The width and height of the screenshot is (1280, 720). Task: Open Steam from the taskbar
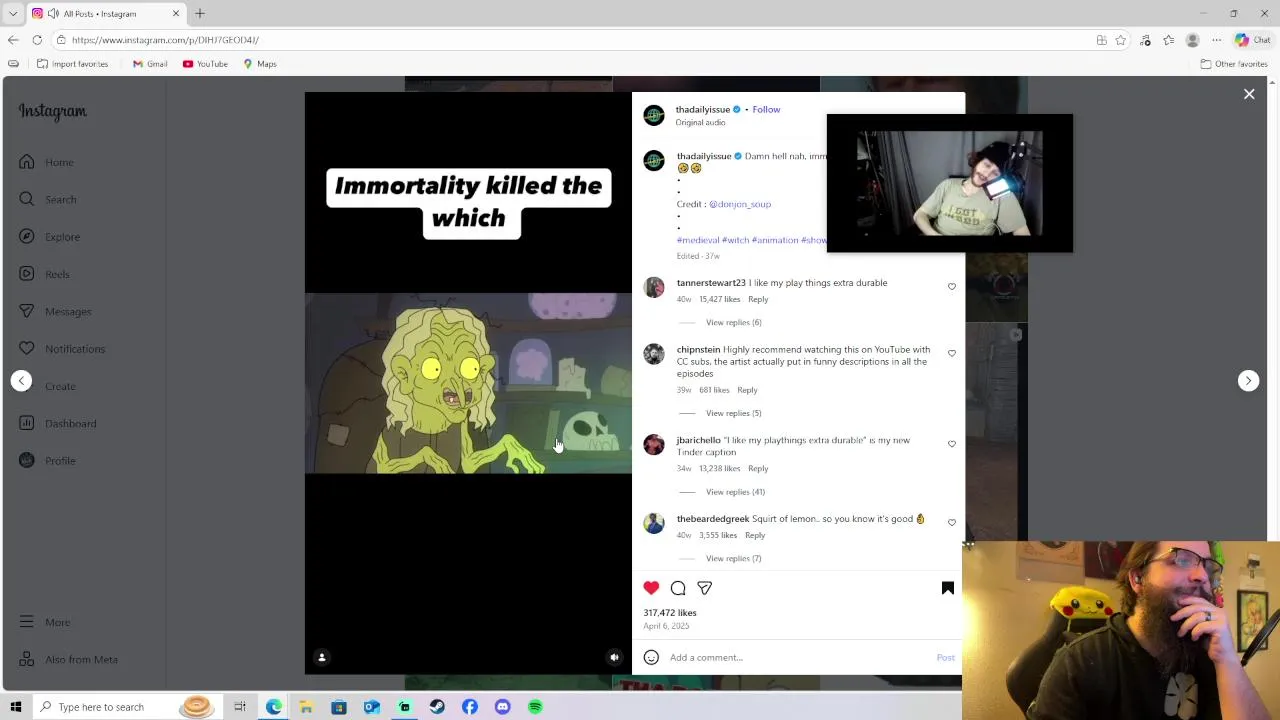[437, 707]
